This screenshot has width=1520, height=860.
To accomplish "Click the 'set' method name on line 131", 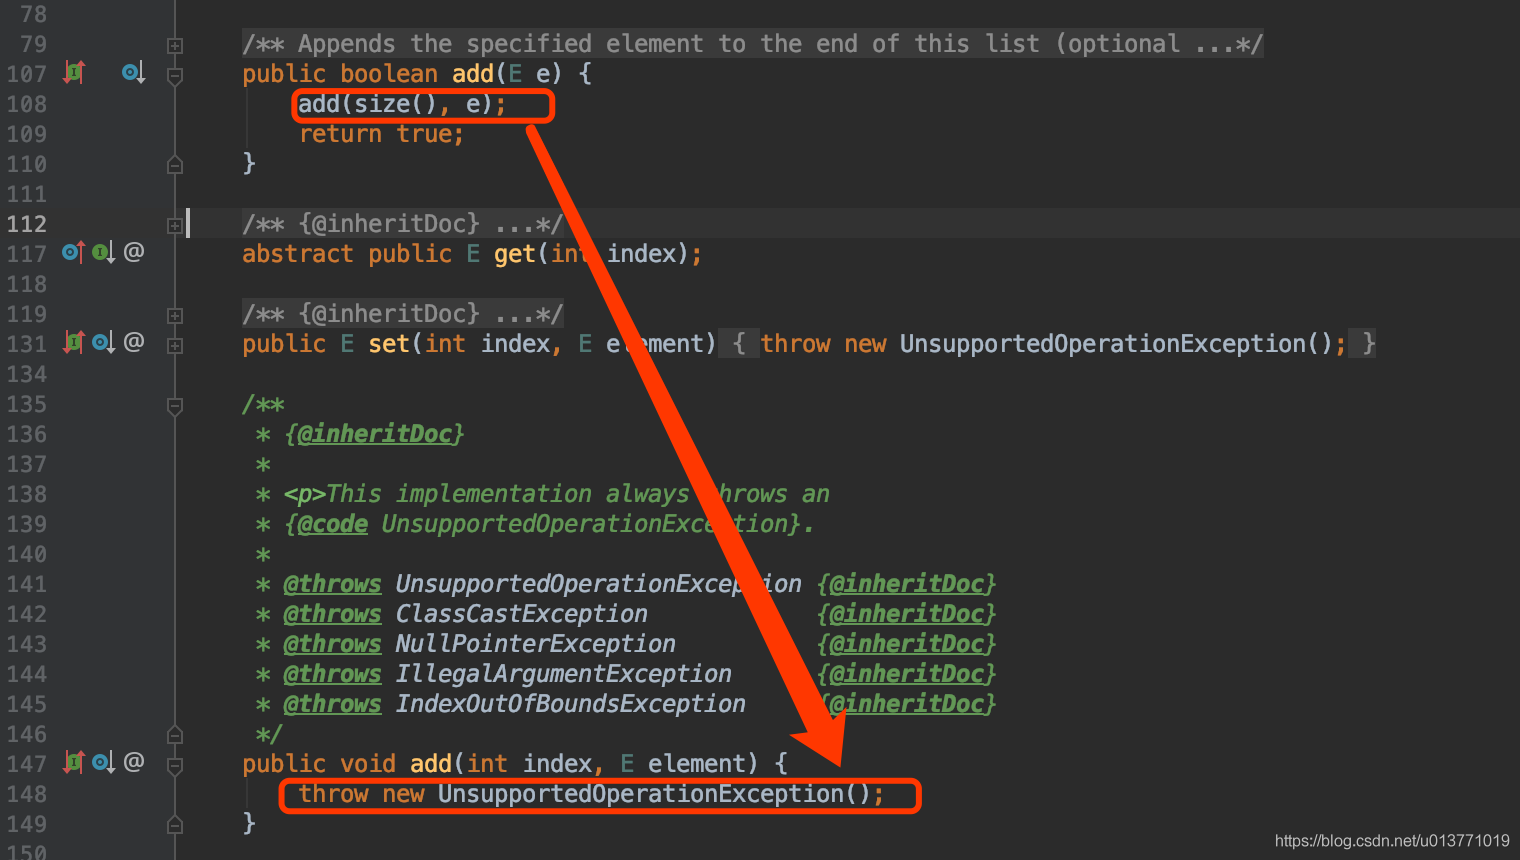I will point(389,344).
